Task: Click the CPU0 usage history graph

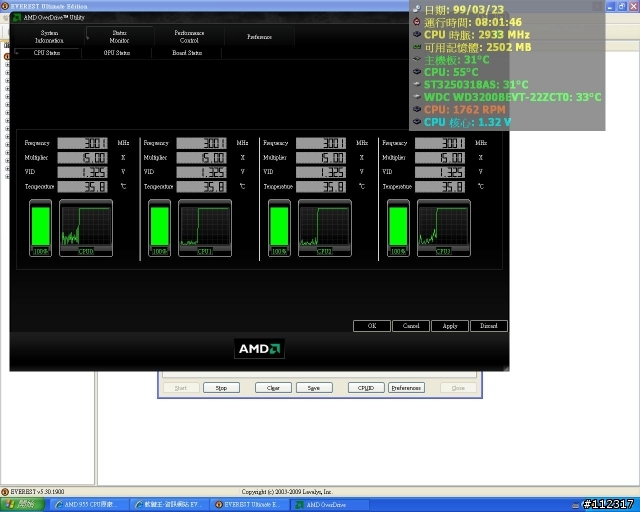Action: 86,228
